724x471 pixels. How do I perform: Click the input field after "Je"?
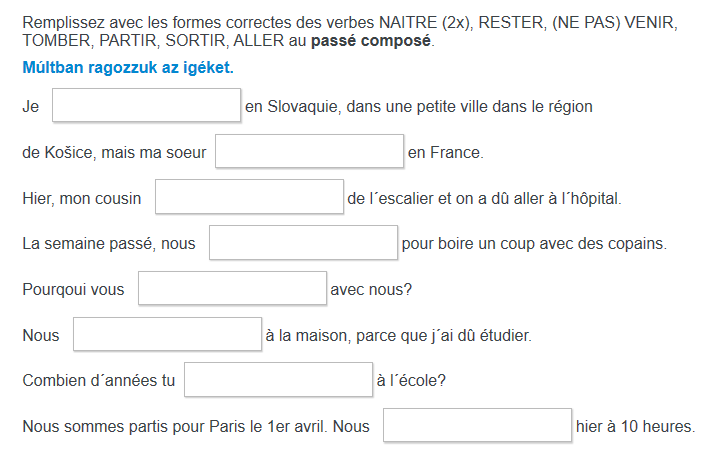(x=146, y=106)
